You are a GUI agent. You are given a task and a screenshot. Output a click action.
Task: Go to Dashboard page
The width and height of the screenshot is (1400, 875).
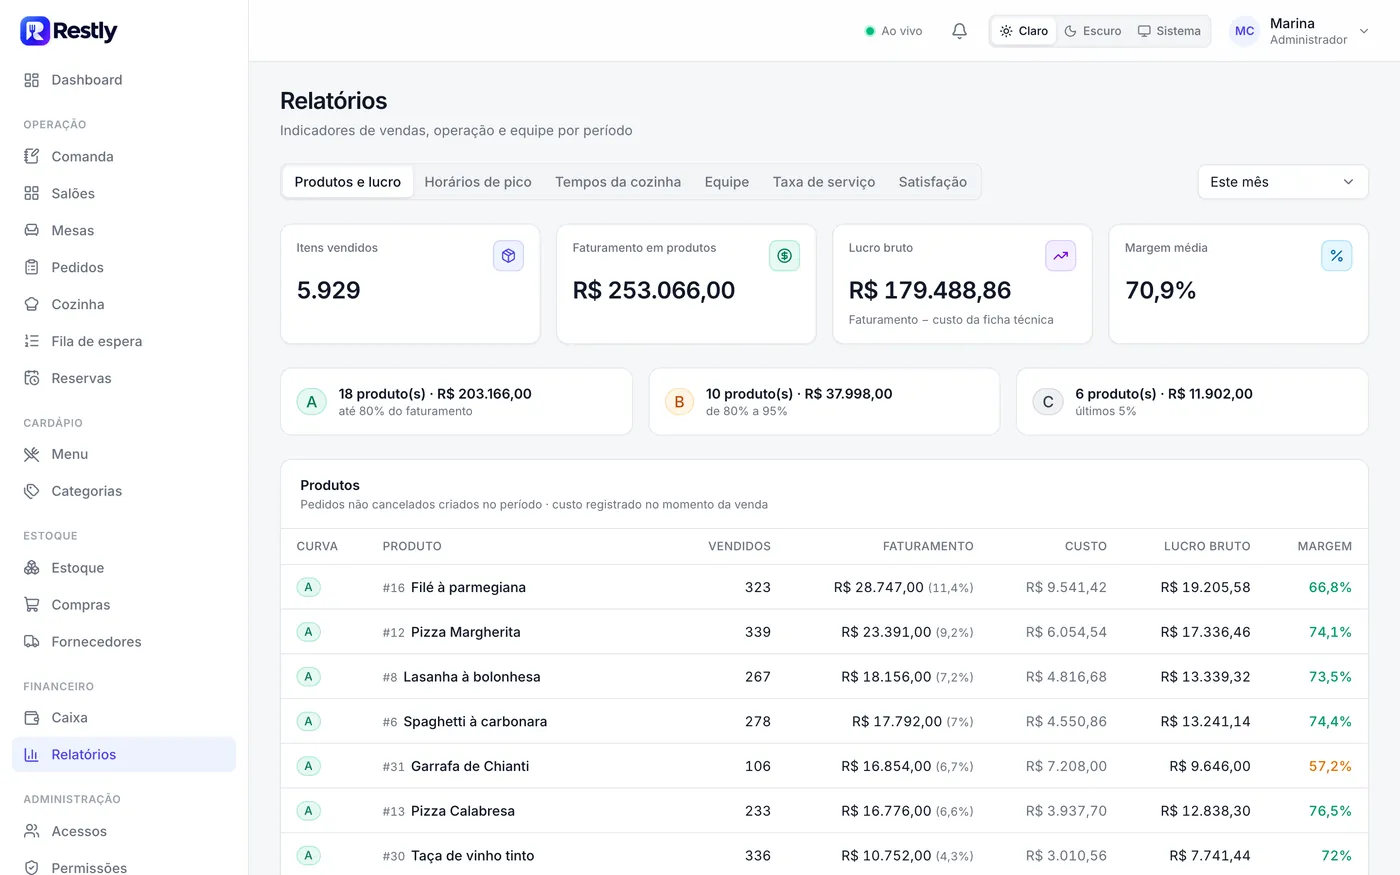point(124,80)
